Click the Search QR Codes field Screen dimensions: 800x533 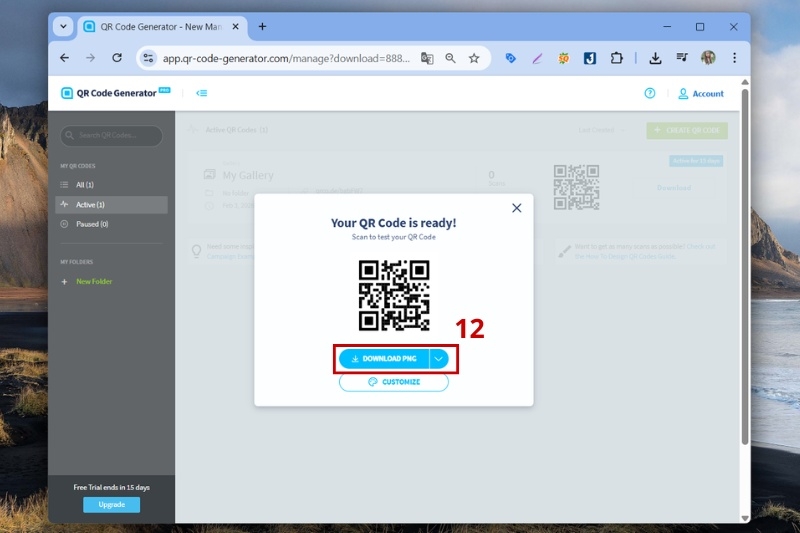[x=112, y=135]
